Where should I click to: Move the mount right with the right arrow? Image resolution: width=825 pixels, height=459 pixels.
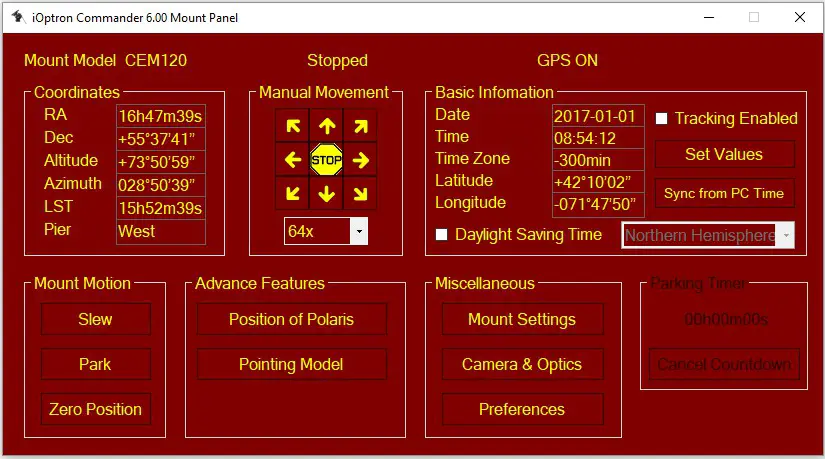point(360,160)
